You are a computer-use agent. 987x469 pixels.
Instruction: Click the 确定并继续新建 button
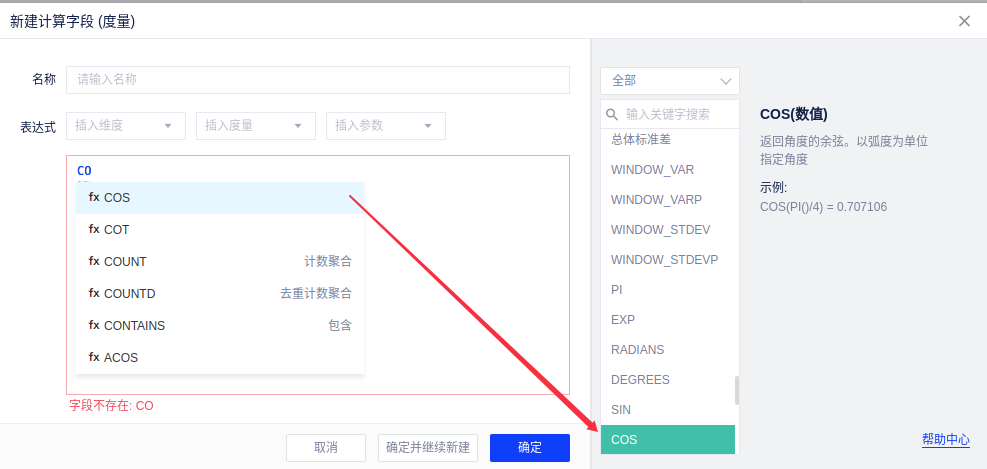(x=428, y=448)
